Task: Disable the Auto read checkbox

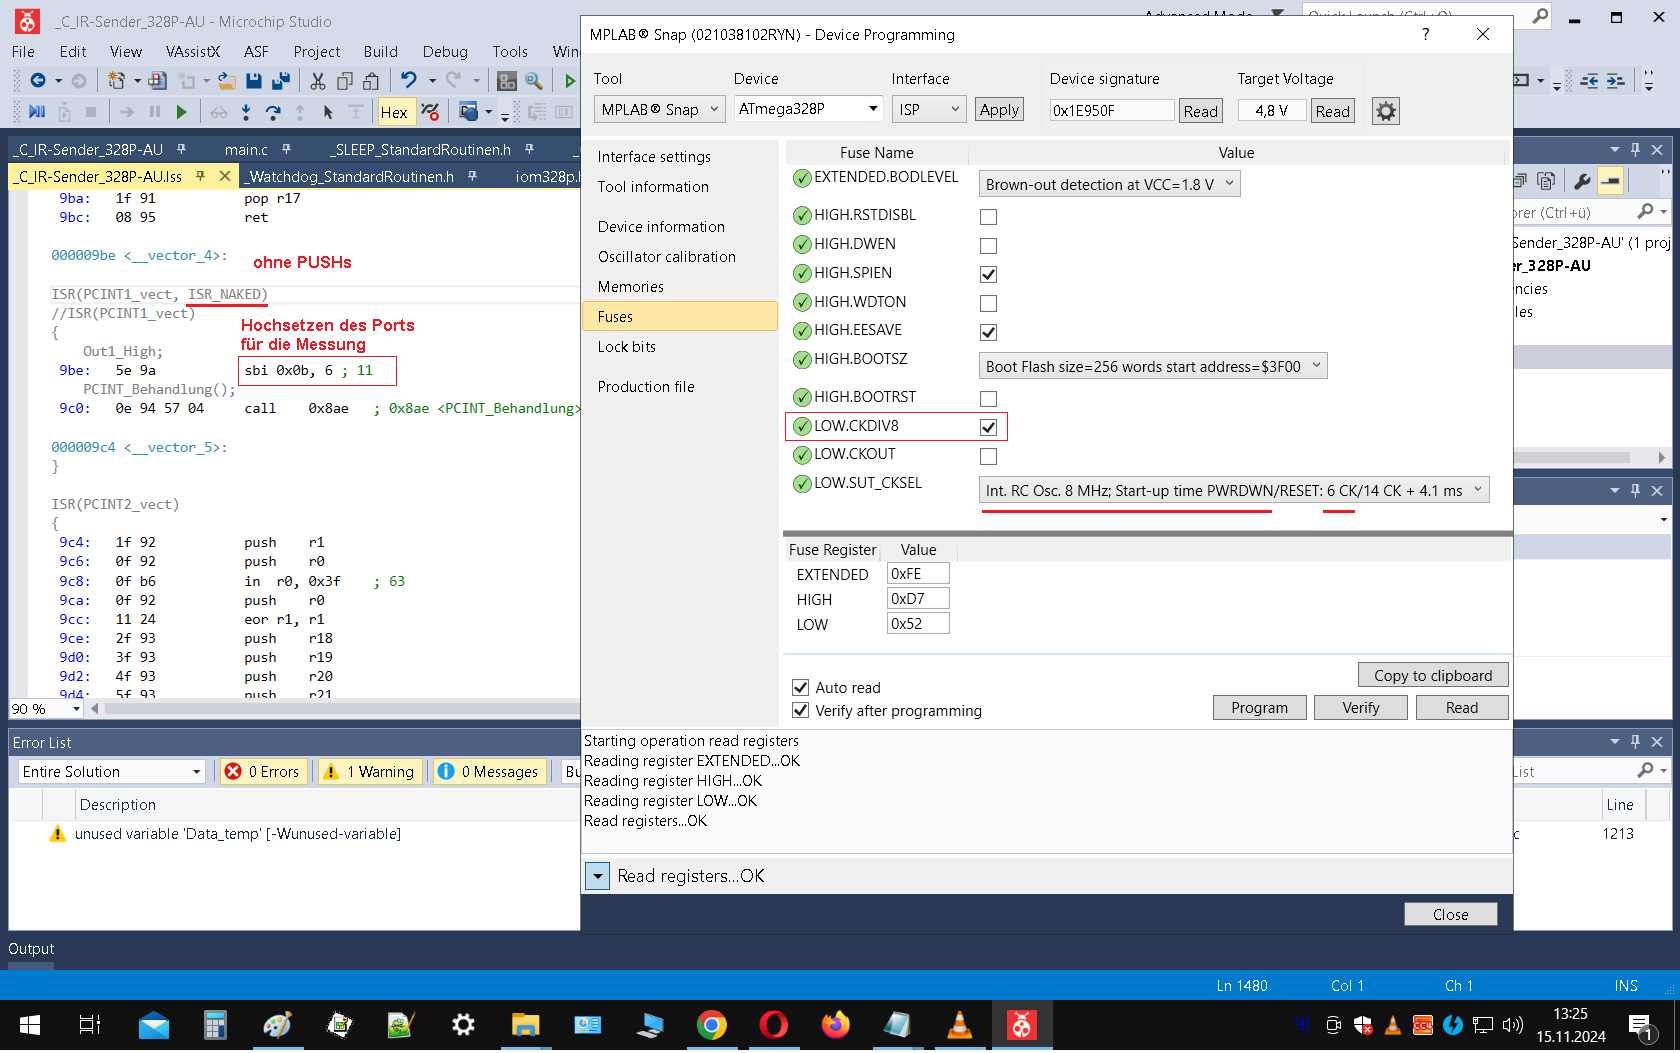Action: [x=800, y=687]
